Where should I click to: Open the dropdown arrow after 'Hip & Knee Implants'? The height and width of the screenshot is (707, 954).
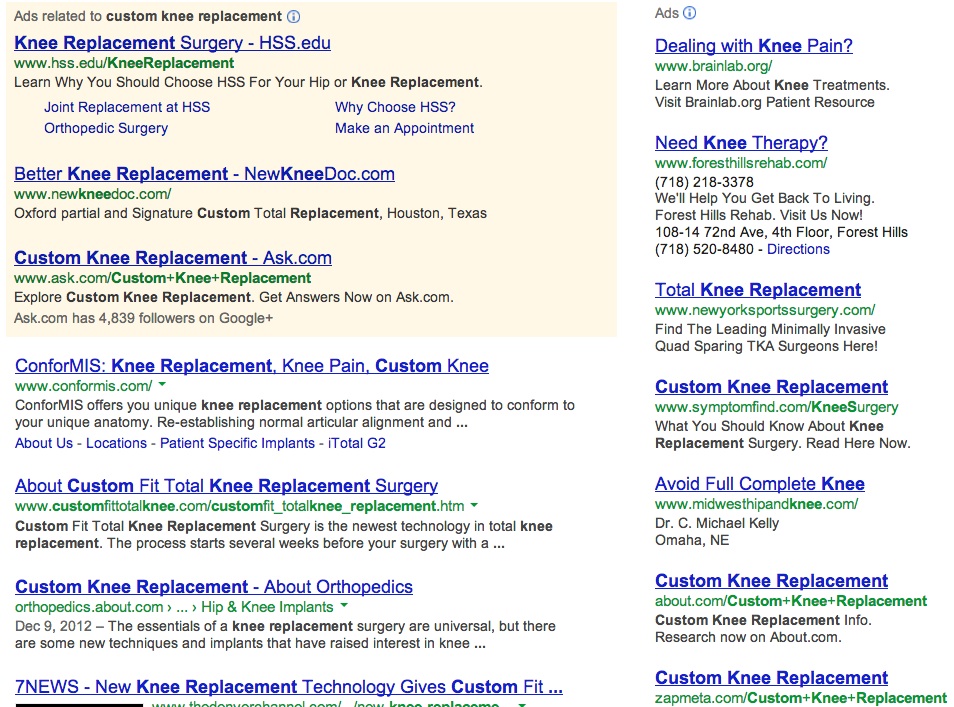coord(344,605)
